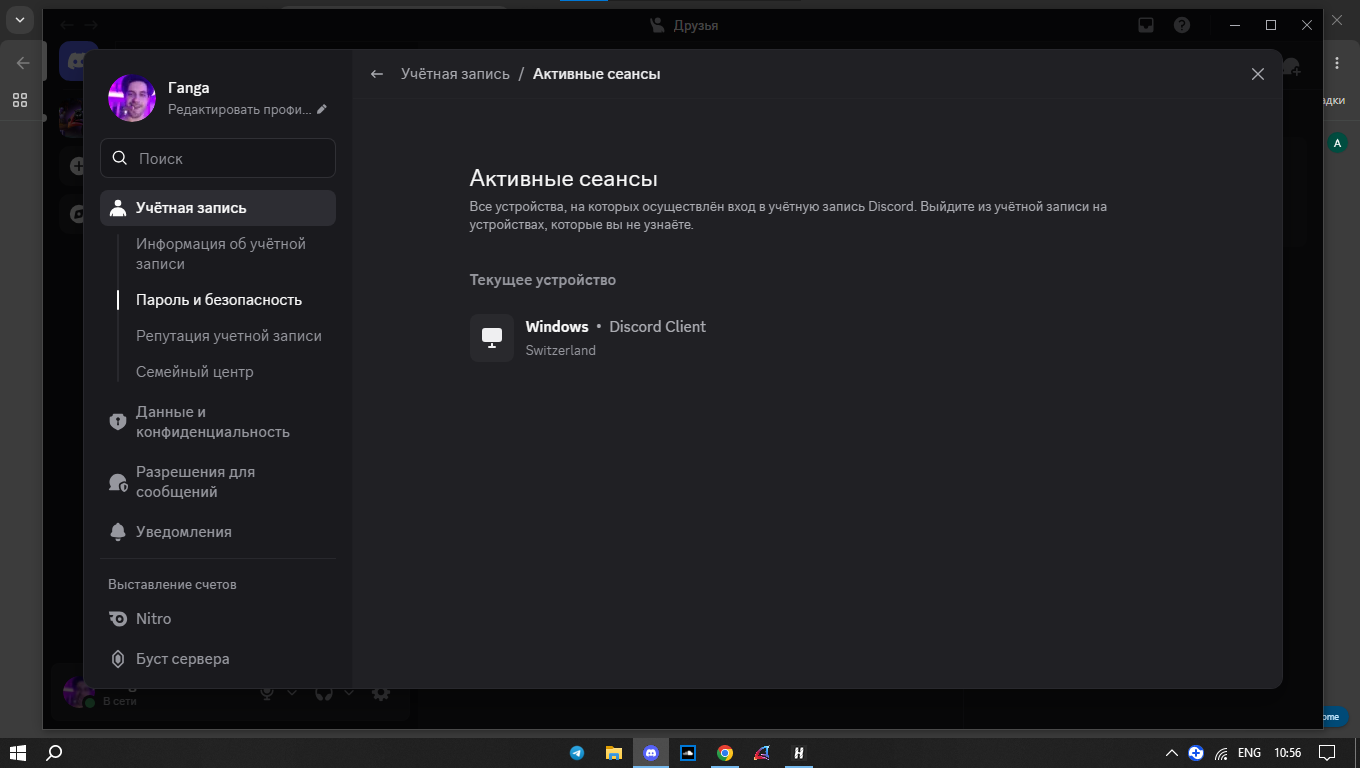The height and width of the screenshot is (768, 1360).
Task: Click the Discord user settings gear icon
Action: (381, 692)
